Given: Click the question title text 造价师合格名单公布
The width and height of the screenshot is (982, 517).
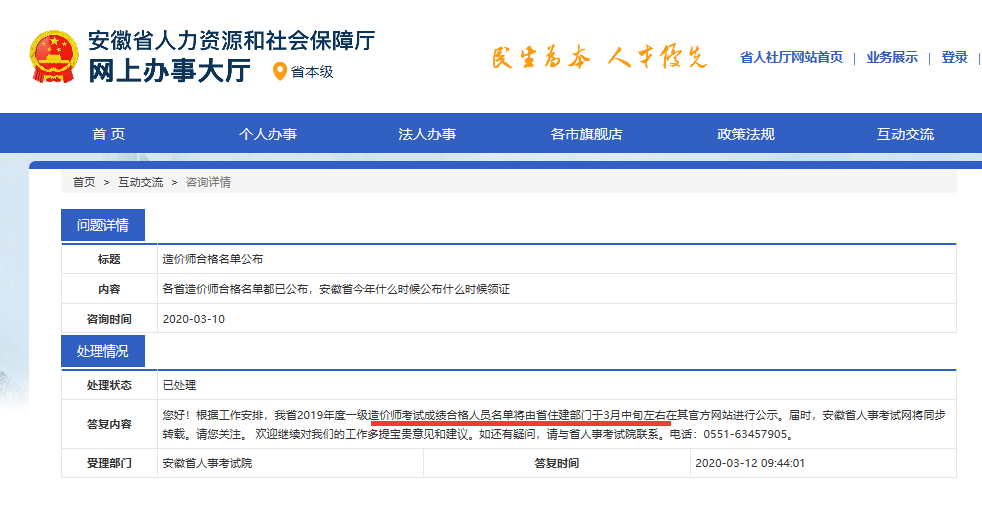Looking at the screenshot, I should point(213,259).
